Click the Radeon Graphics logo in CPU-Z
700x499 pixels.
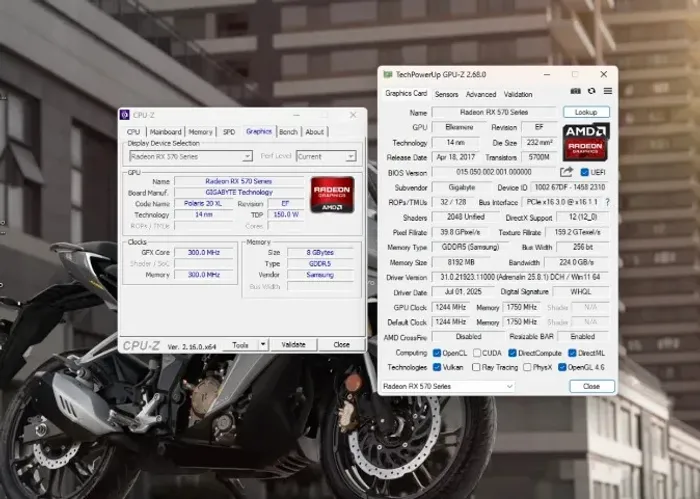[x=332, y=195]
